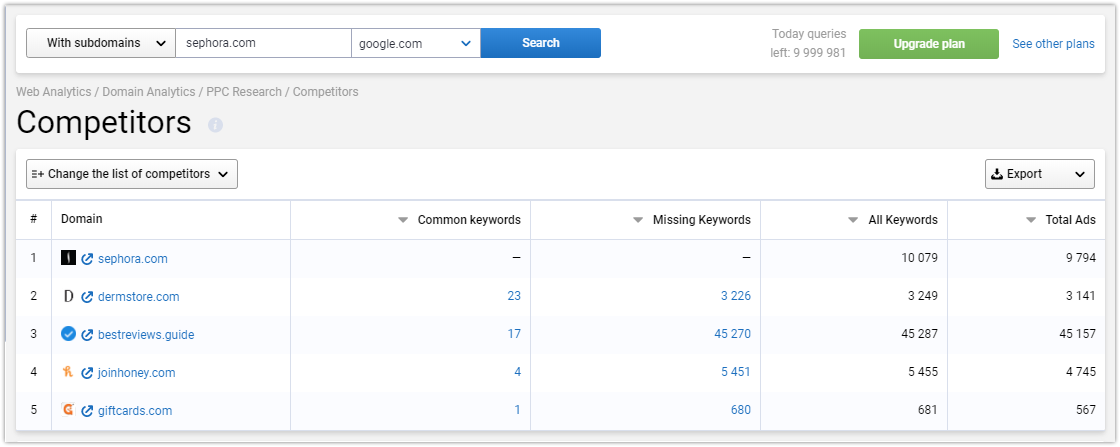The width and height of the screenshot is (1120, 447).
Task: Open external link icon for dermstore.com
Action: point(87,297)
